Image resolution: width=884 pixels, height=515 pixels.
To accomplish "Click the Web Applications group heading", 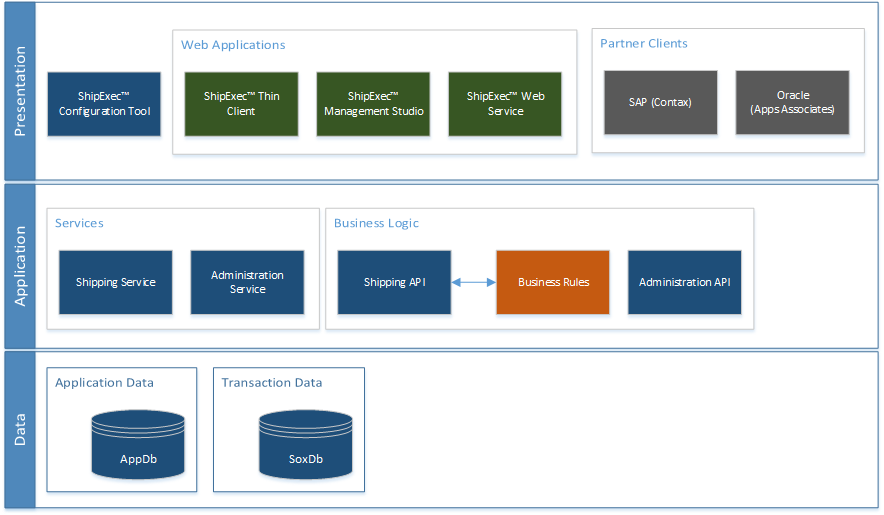I will coord(233,45).
